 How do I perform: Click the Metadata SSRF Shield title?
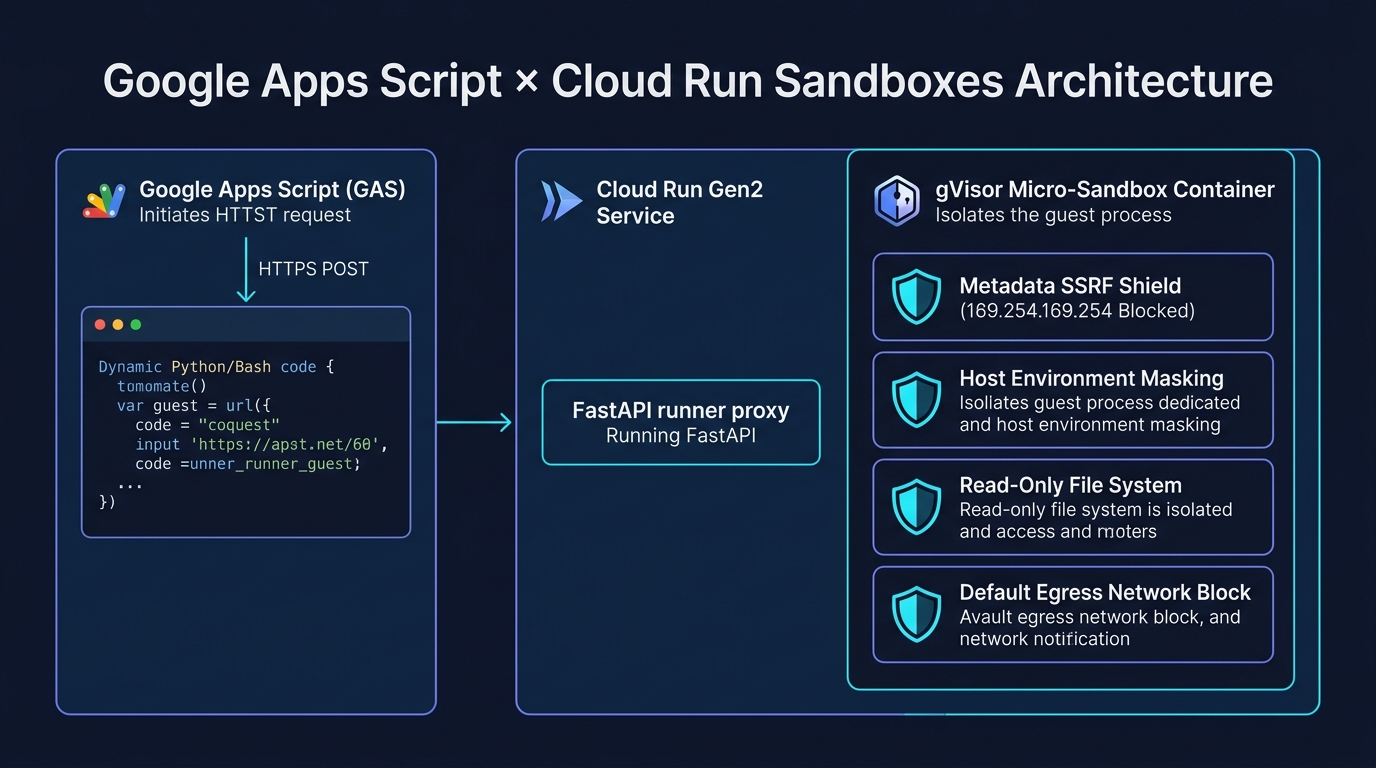coord(1070,286)
